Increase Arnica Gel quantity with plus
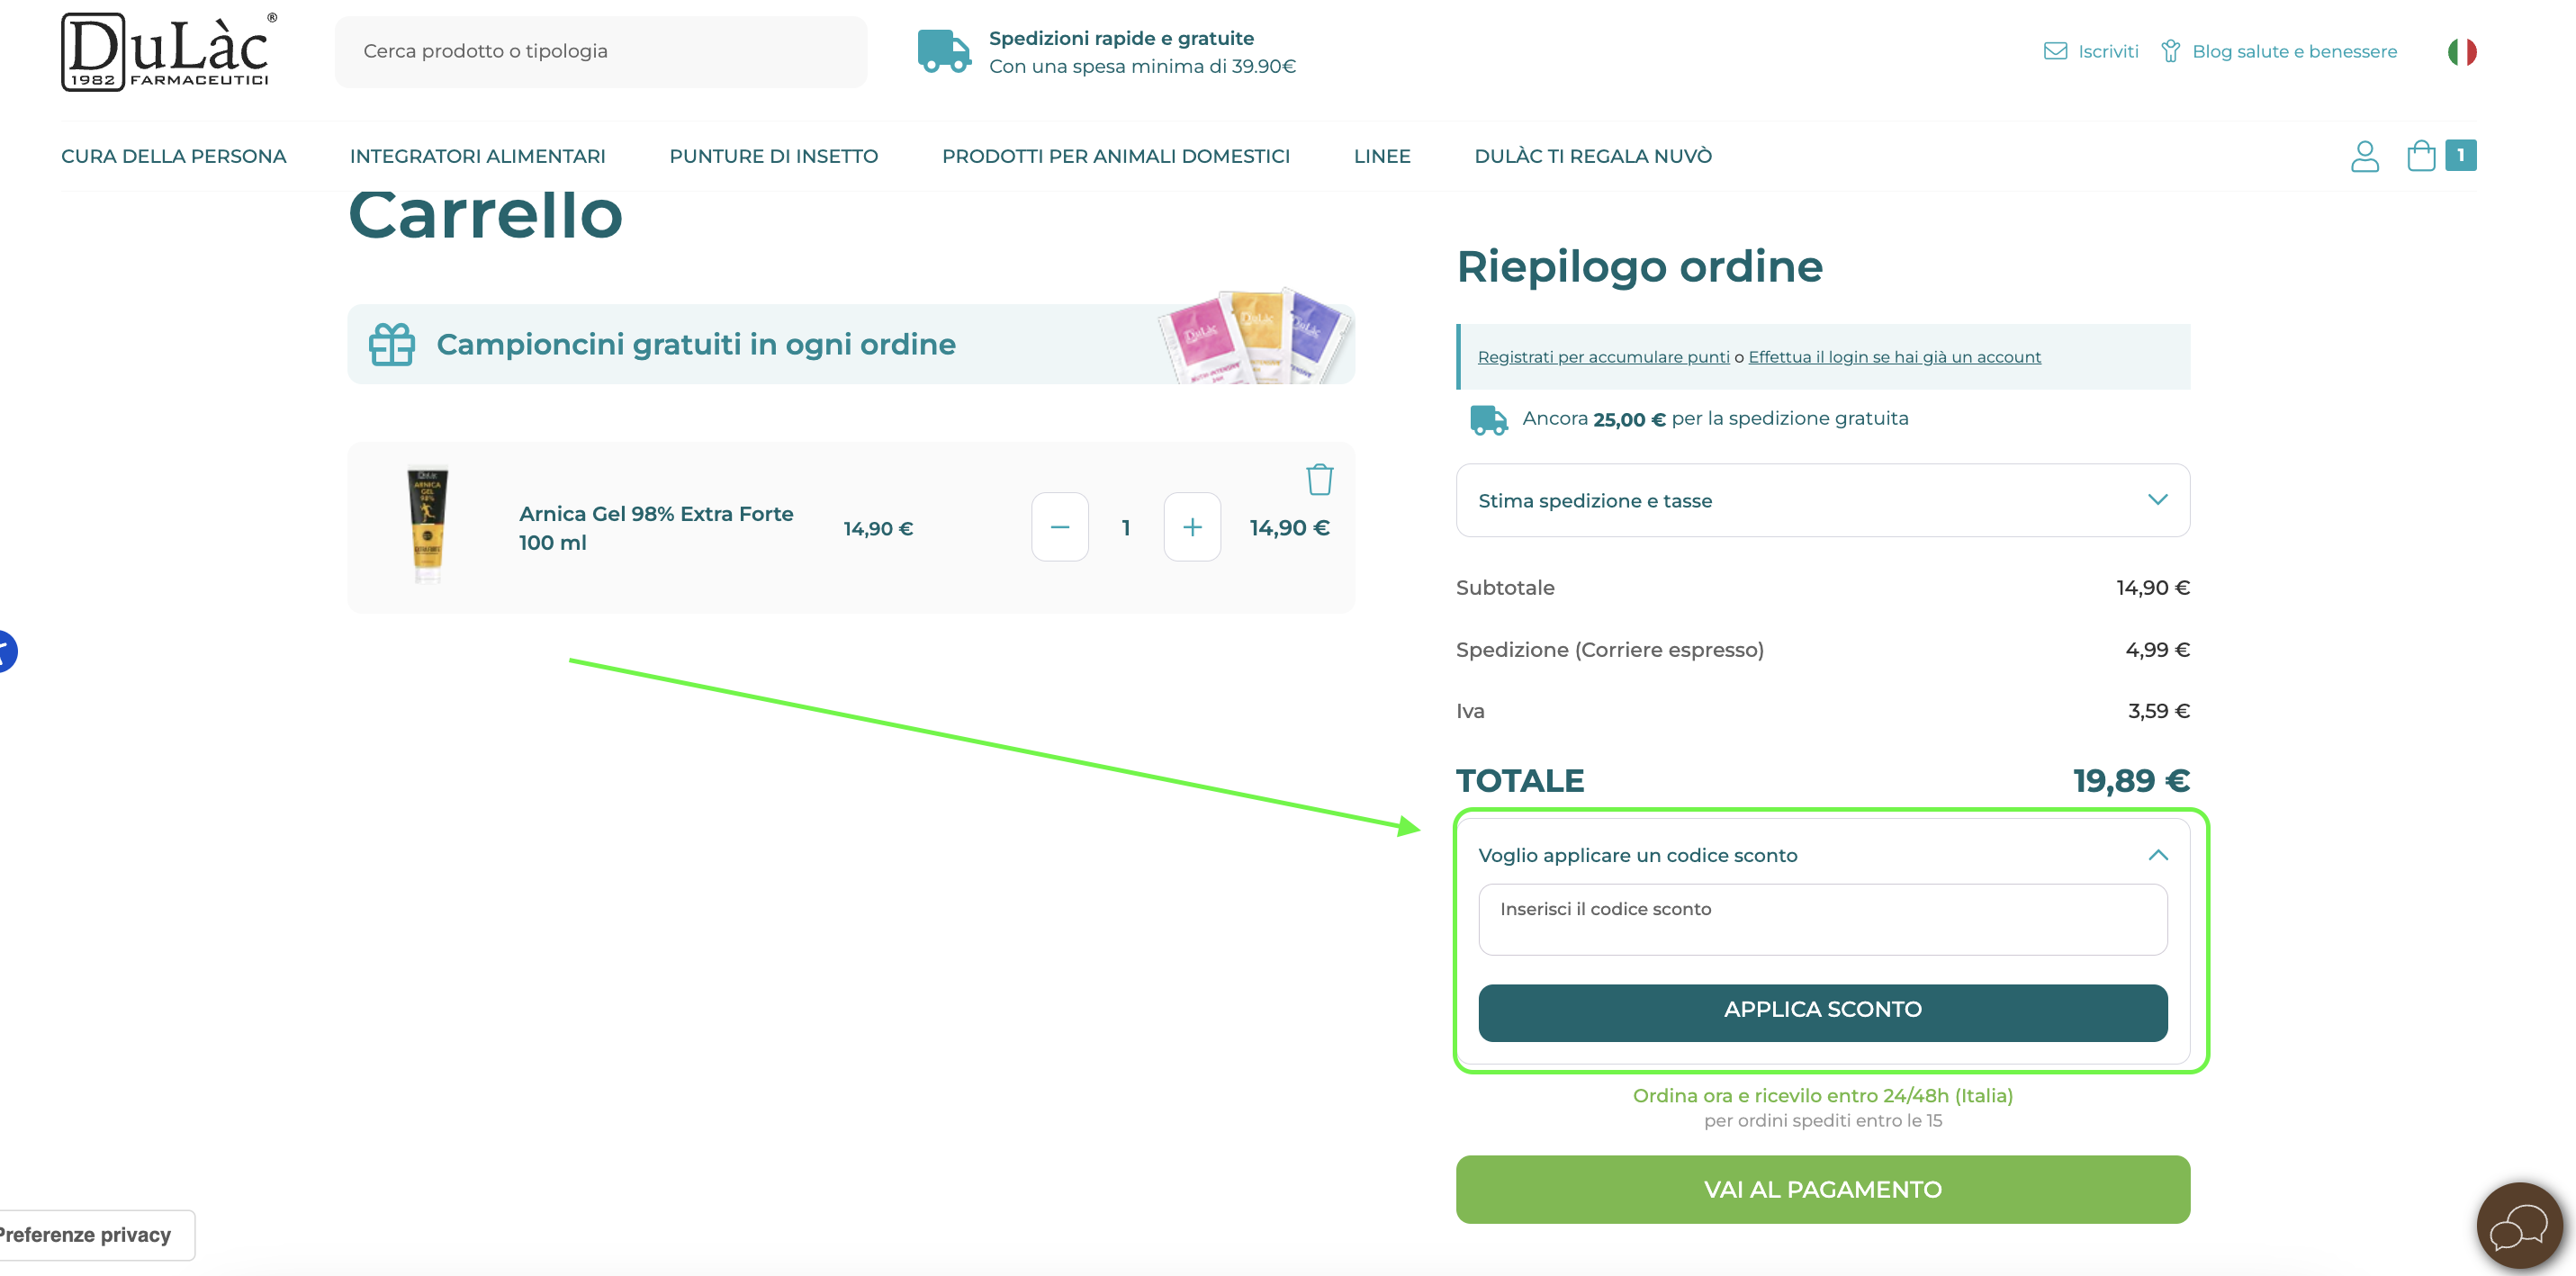2576x1276 pixels. 1192,527
